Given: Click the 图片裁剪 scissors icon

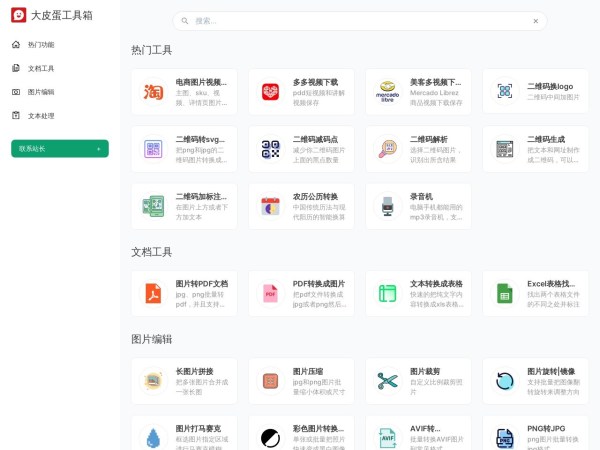Looking at the screenshot, I should 387,381.
